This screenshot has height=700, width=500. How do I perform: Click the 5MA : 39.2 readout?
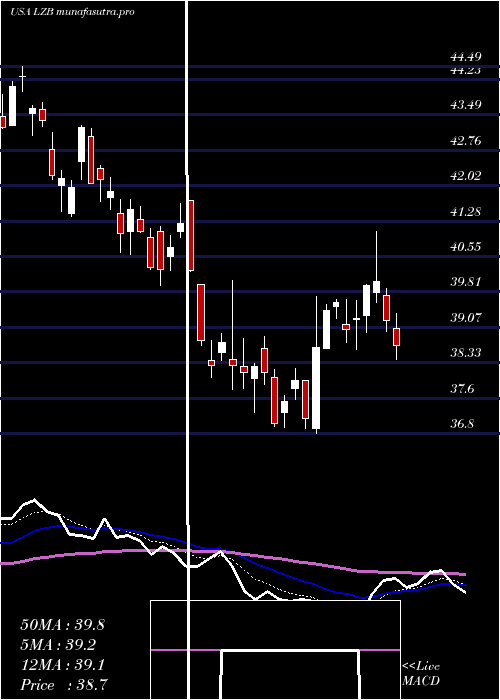coord(58,645)
